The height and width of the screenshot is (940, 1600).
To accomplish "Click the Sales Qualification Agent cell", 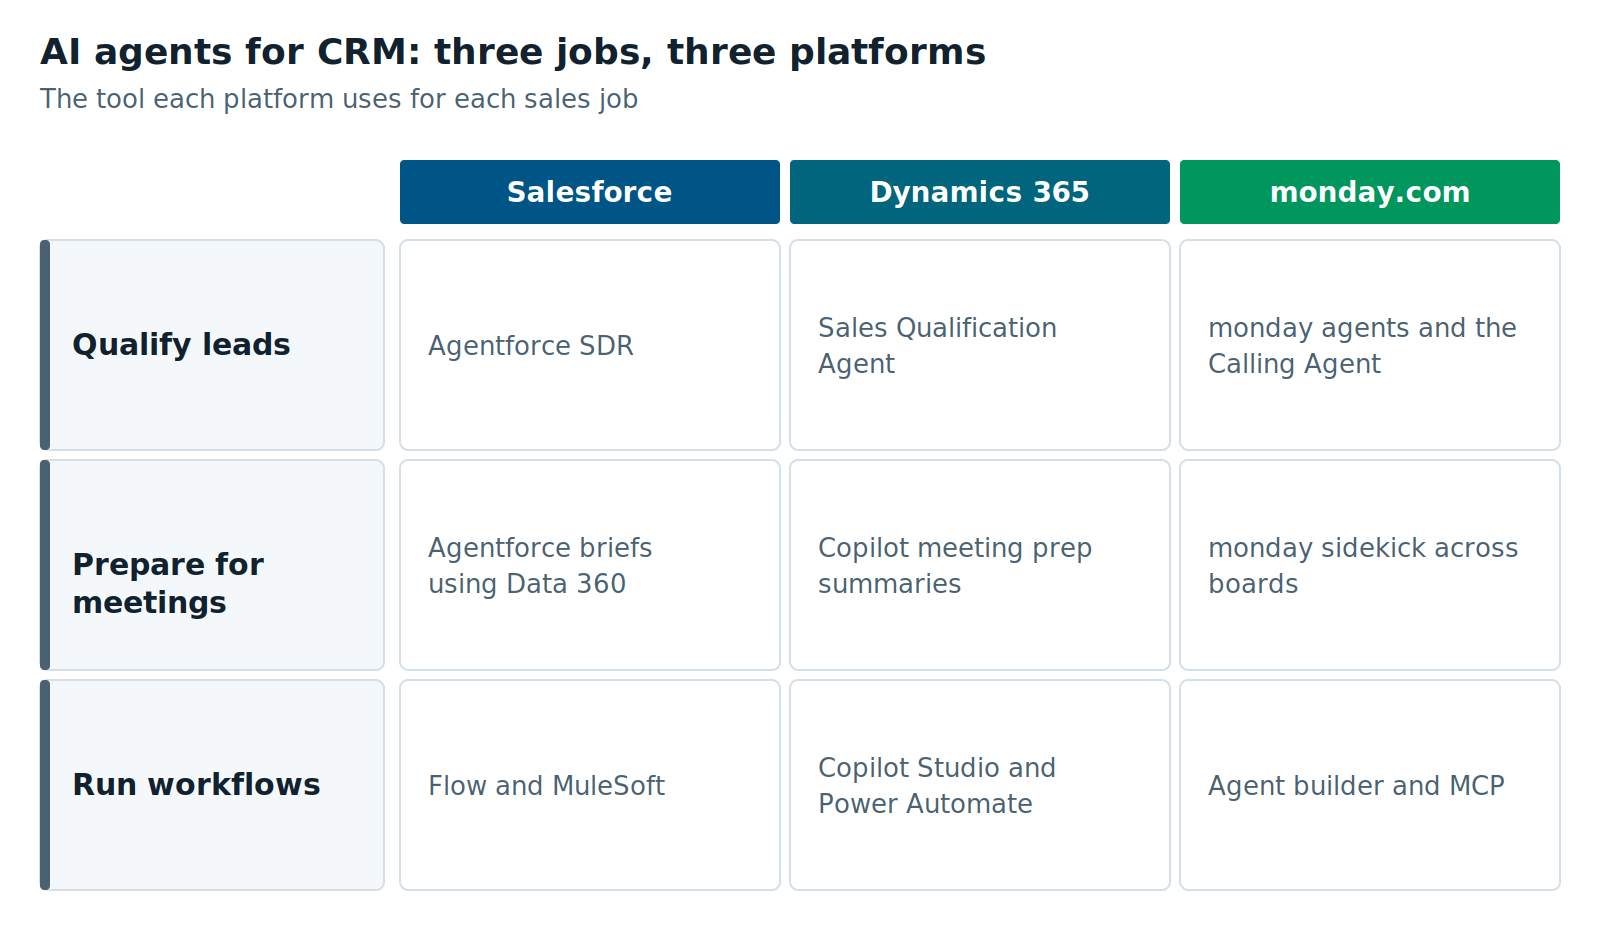I will click(980, 345).
